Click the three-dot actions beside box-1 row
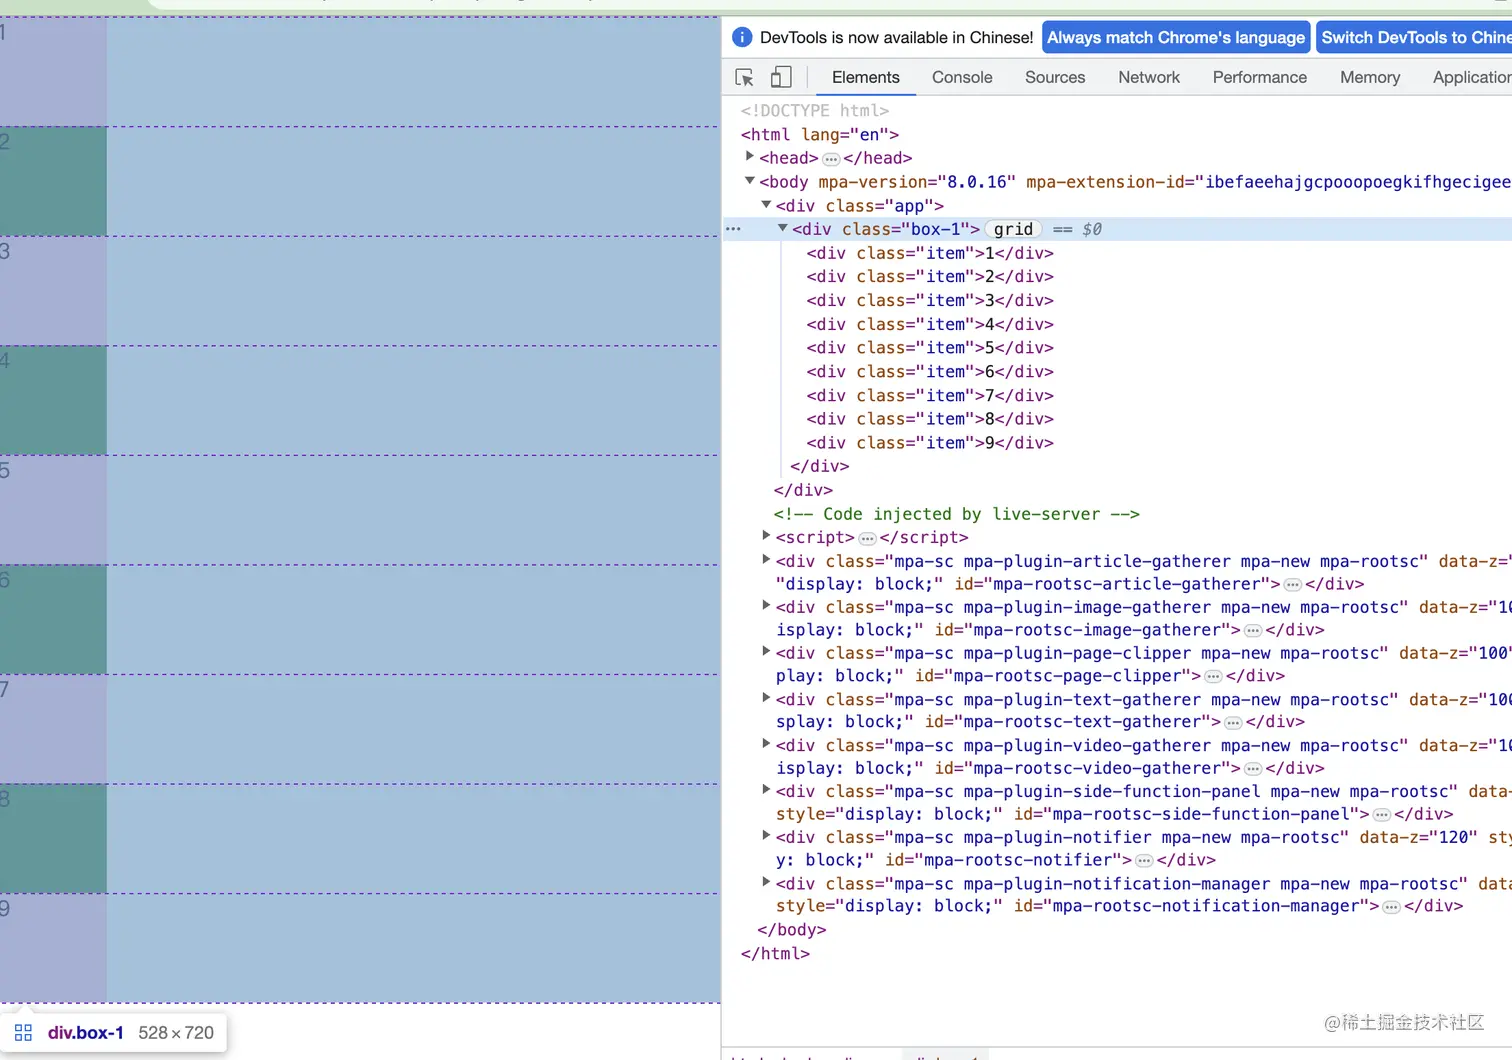 click(733, 229)
